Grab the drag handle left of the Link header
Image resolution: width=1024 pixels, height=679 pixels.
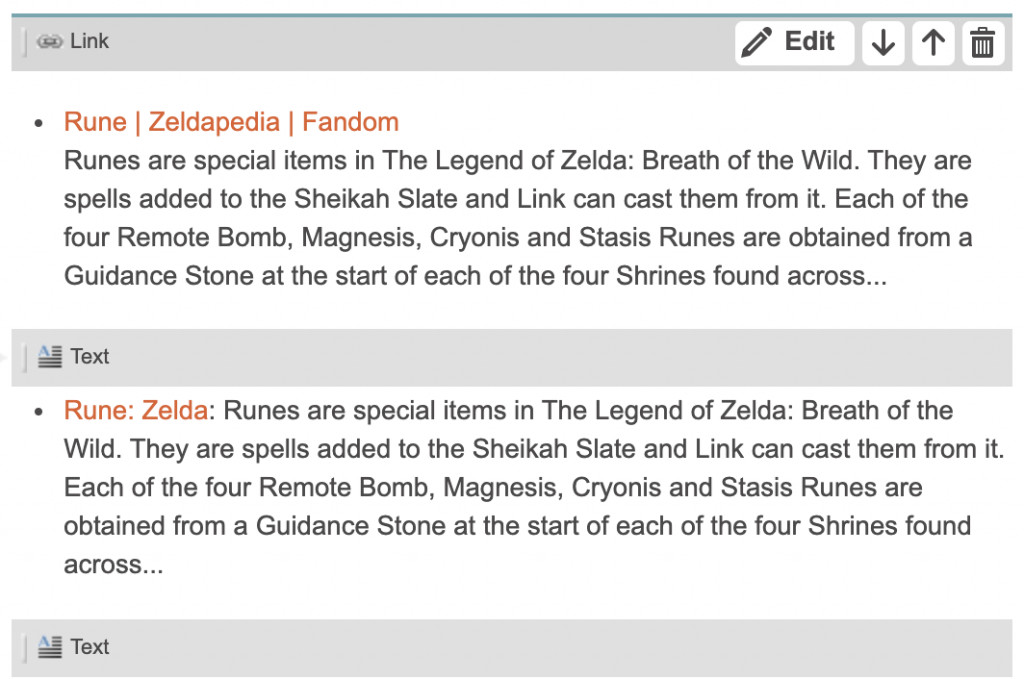click(25, 42)
